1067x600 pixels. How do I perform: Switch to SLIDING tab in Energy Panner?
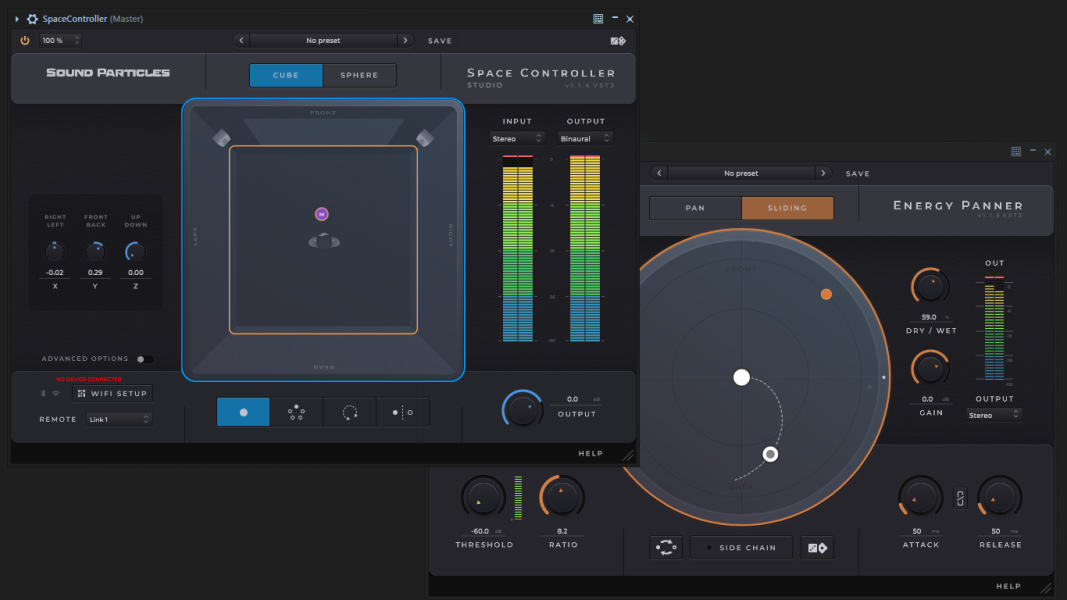point(787,208)
